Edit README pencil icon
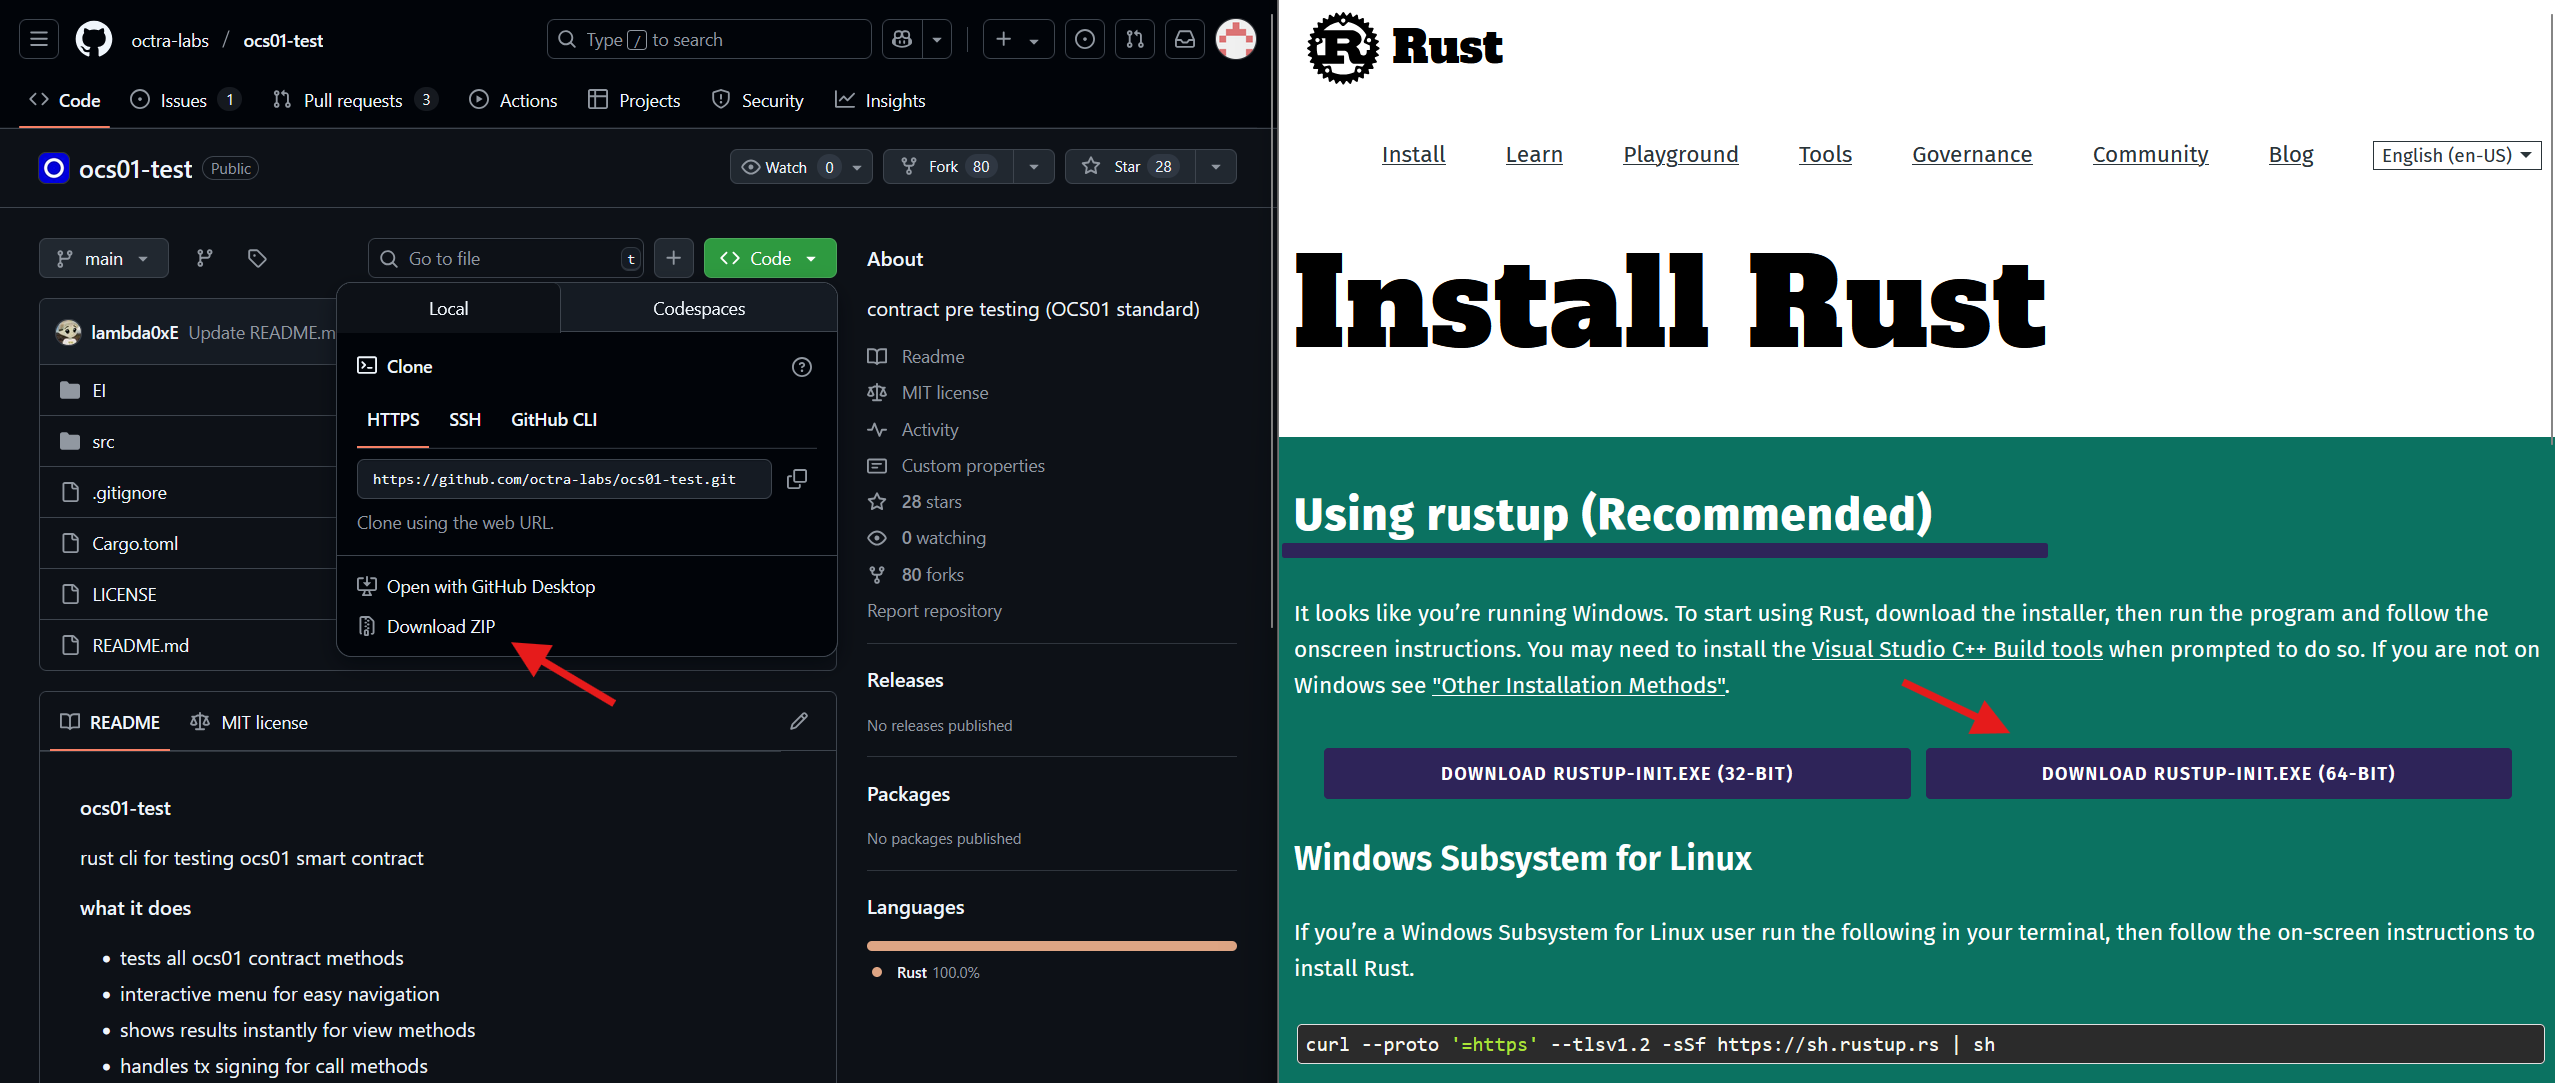2555x1083 pixels. pos(799,721)
